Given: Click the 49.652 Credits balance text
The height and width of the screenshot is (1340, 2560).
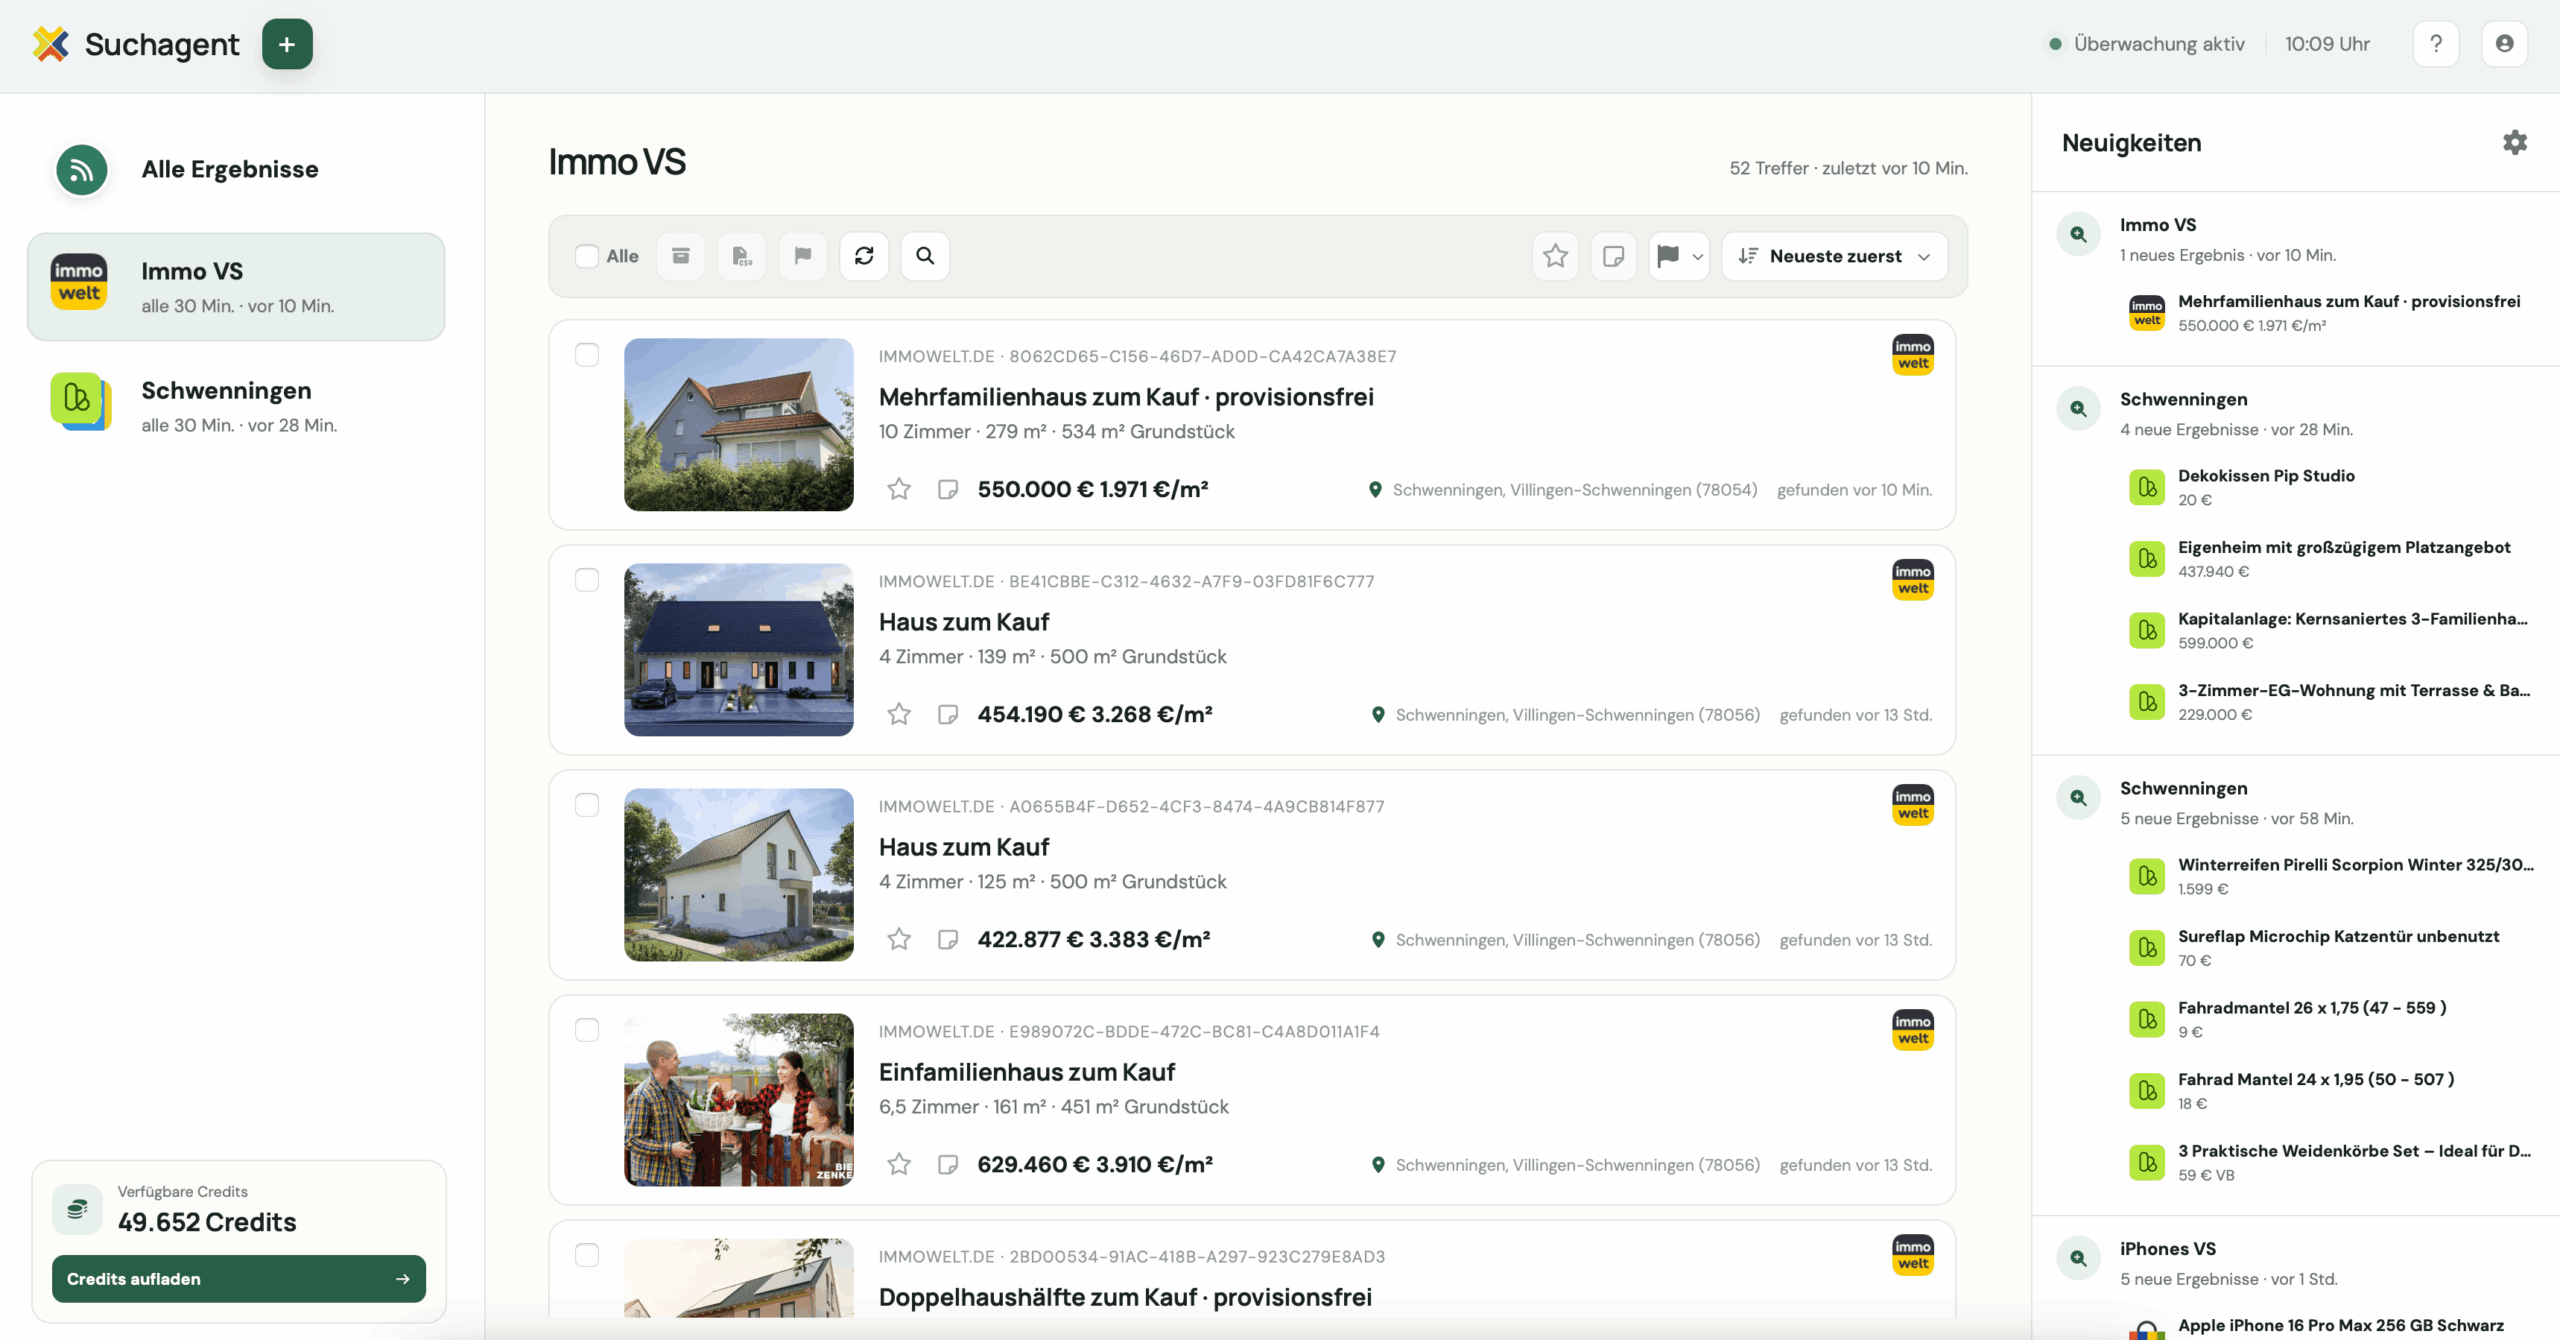Looking at the screenshot, I should (x=207, y=1222).
